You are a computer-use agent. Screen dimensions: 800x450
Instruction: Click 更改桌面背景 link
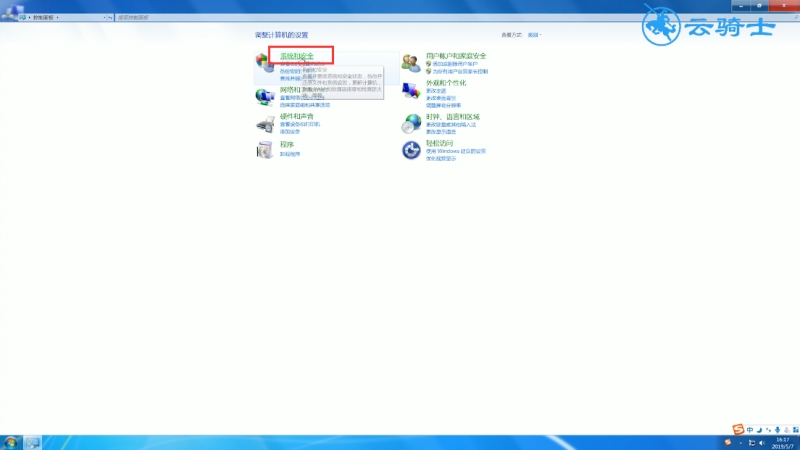(x=441, y=98)
